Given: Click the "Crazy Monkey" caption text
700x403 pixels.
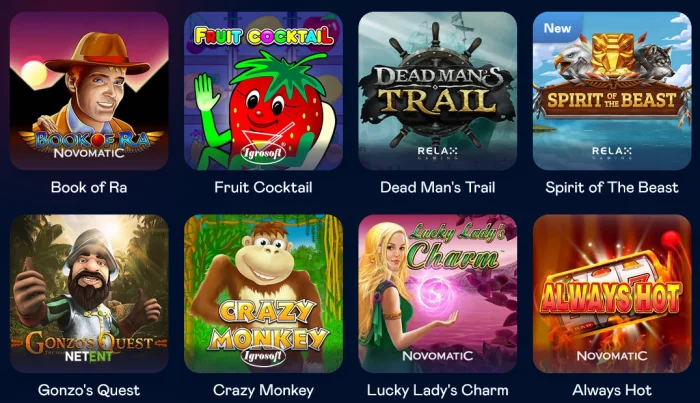Looking at the screenshot, I should pos(263,390).
